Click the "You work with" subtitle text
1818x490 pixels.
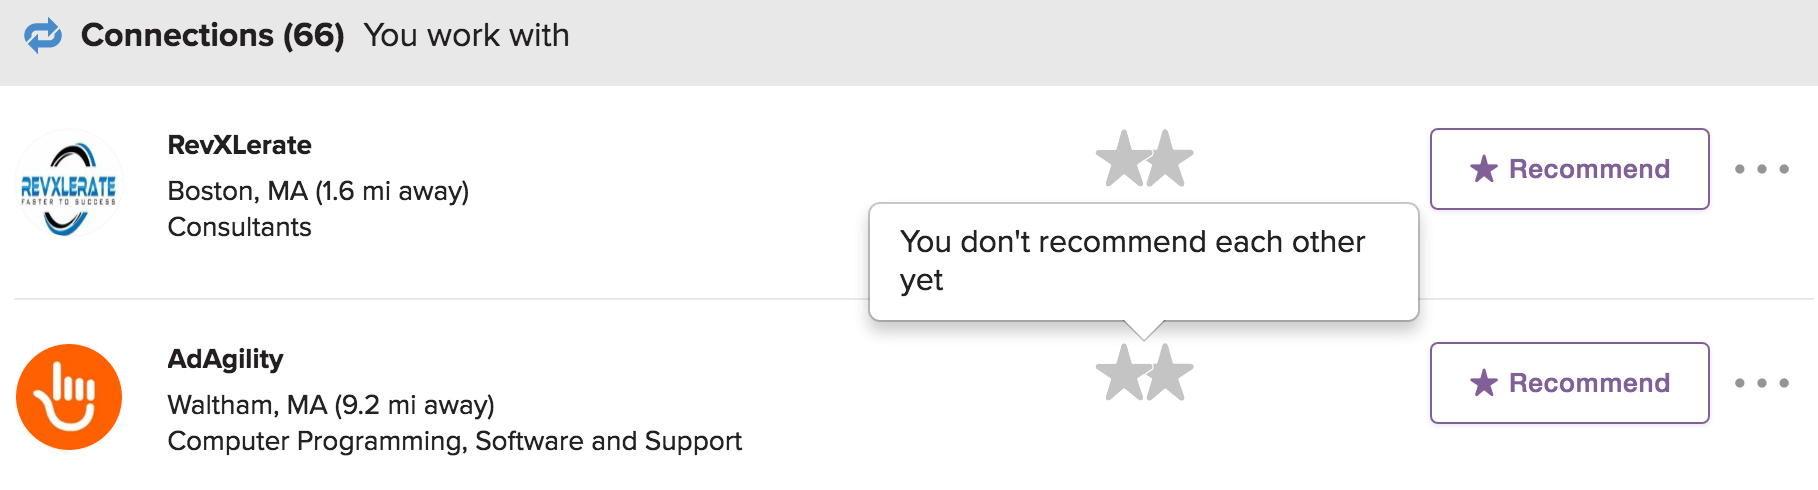tap(466, 35)
